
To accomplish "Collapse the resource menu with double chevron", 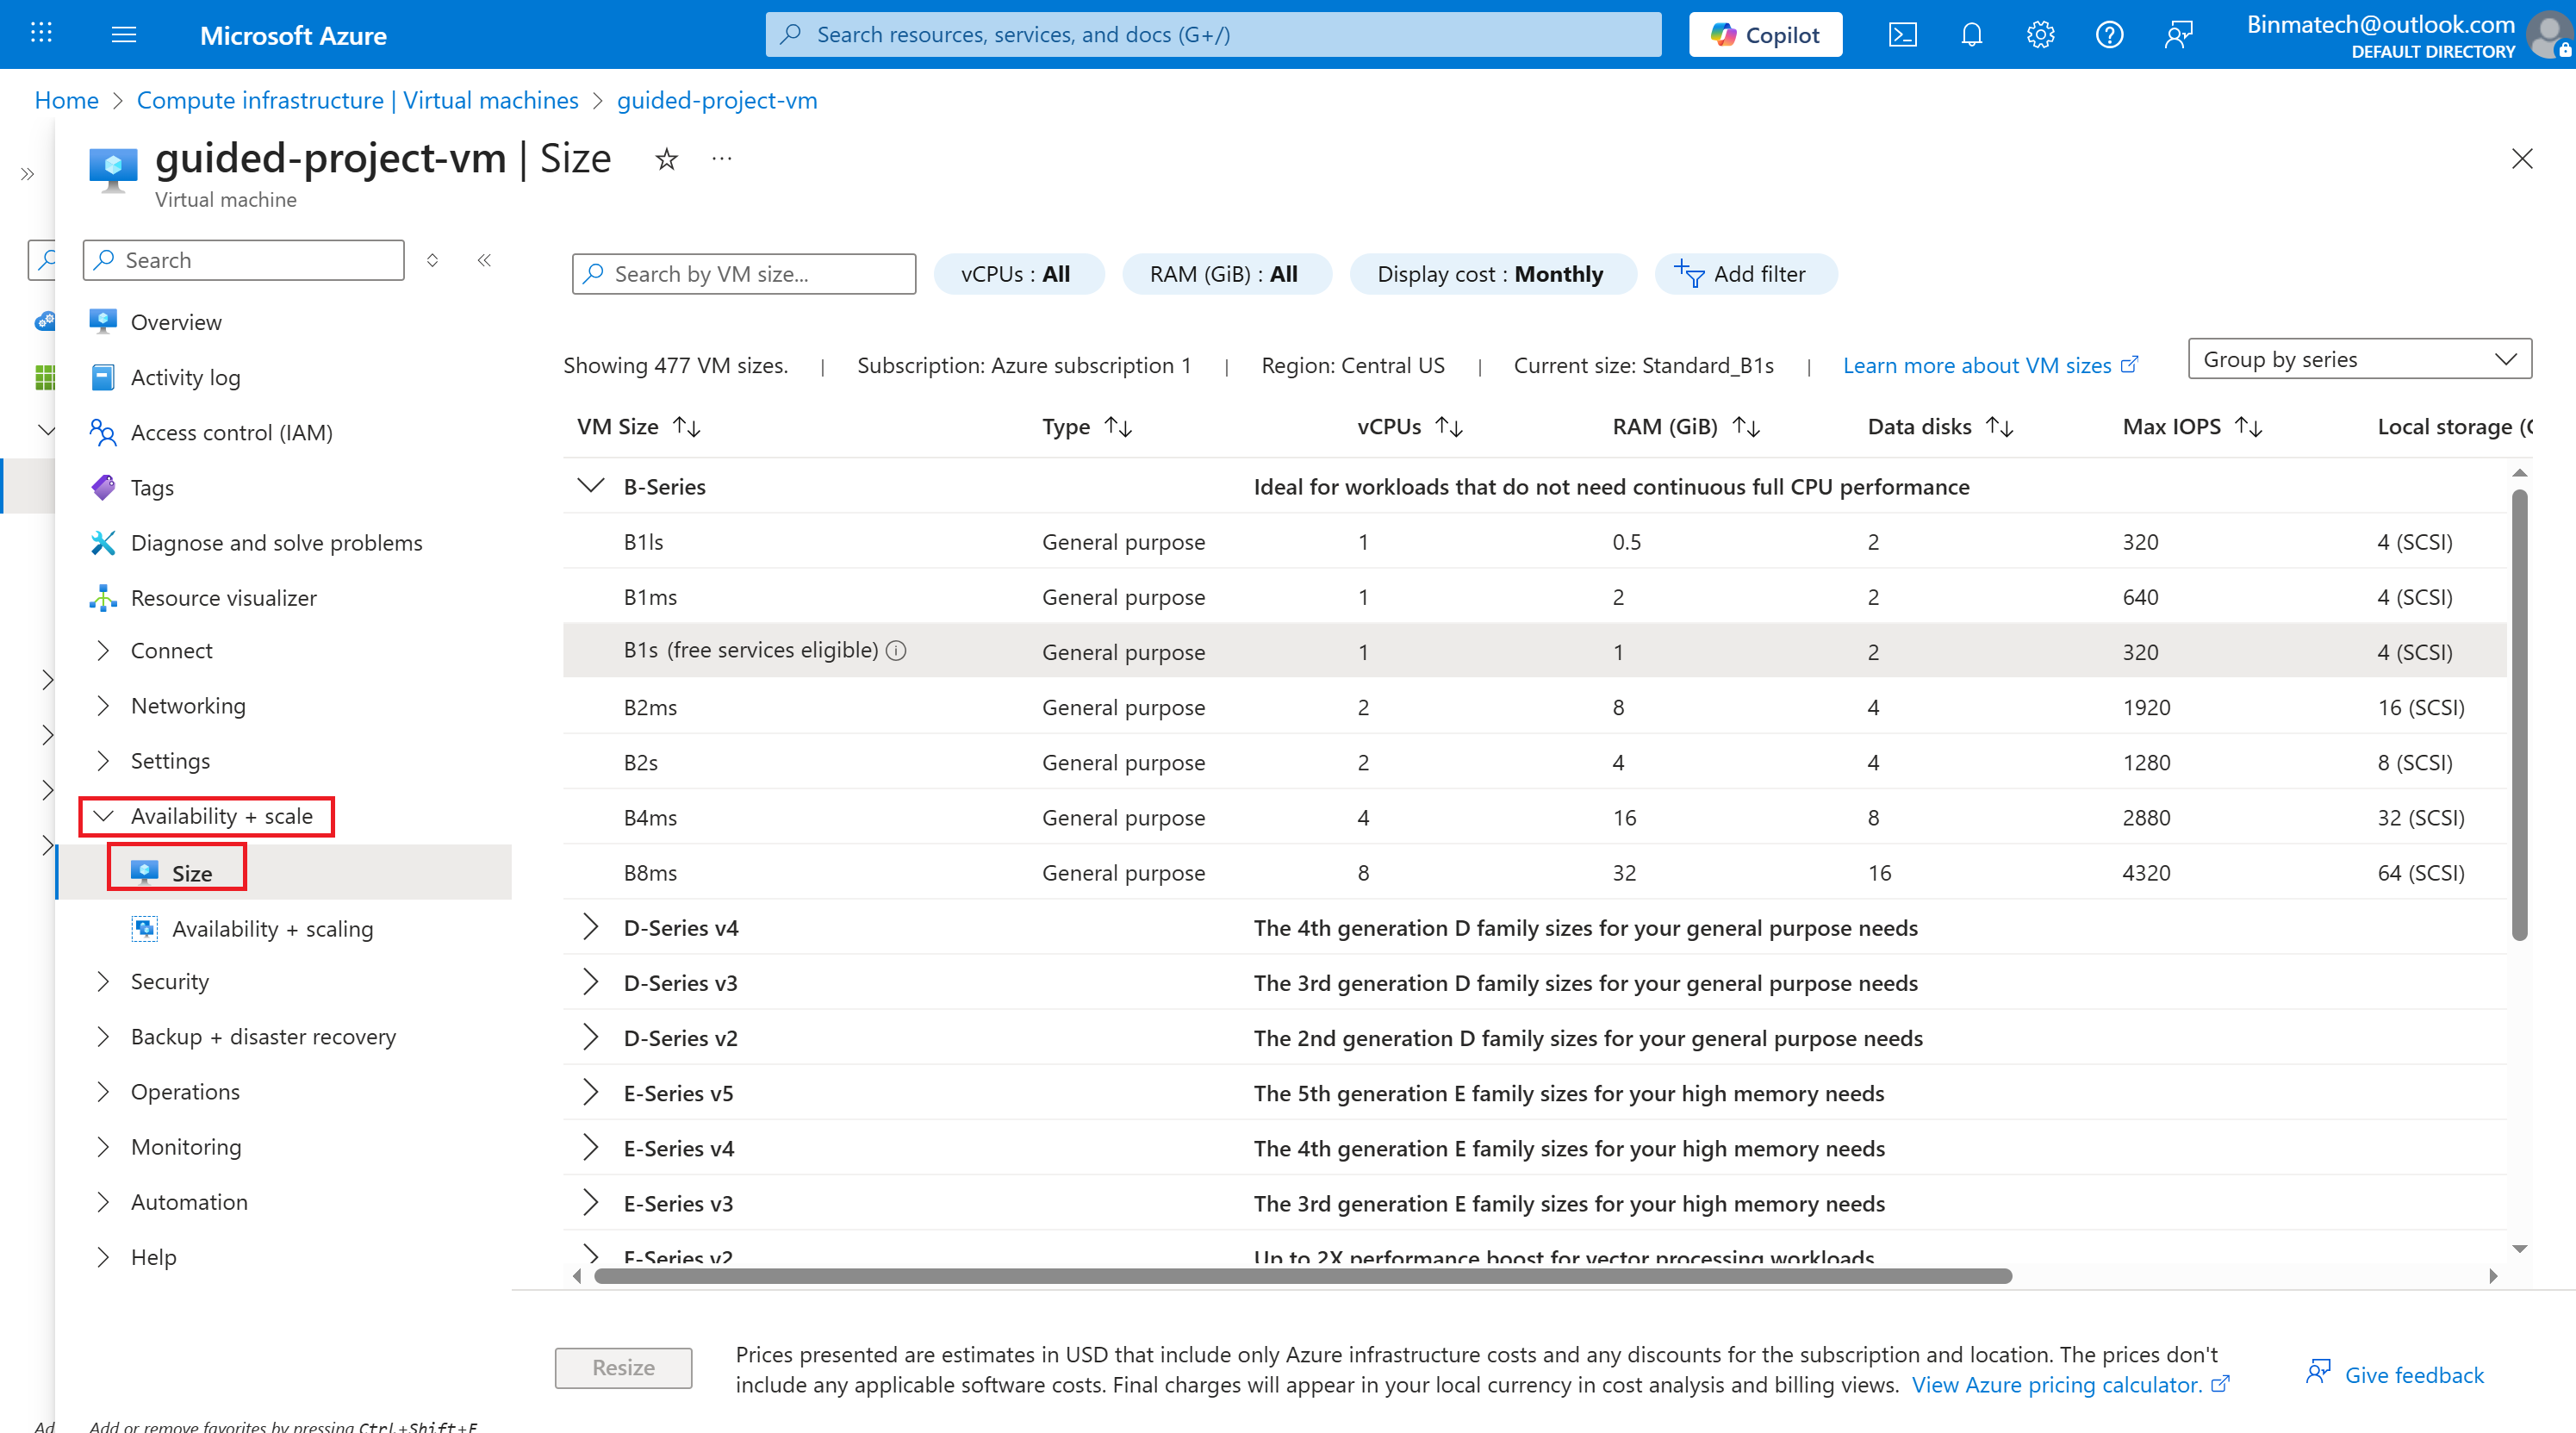I will coord(484,260).
